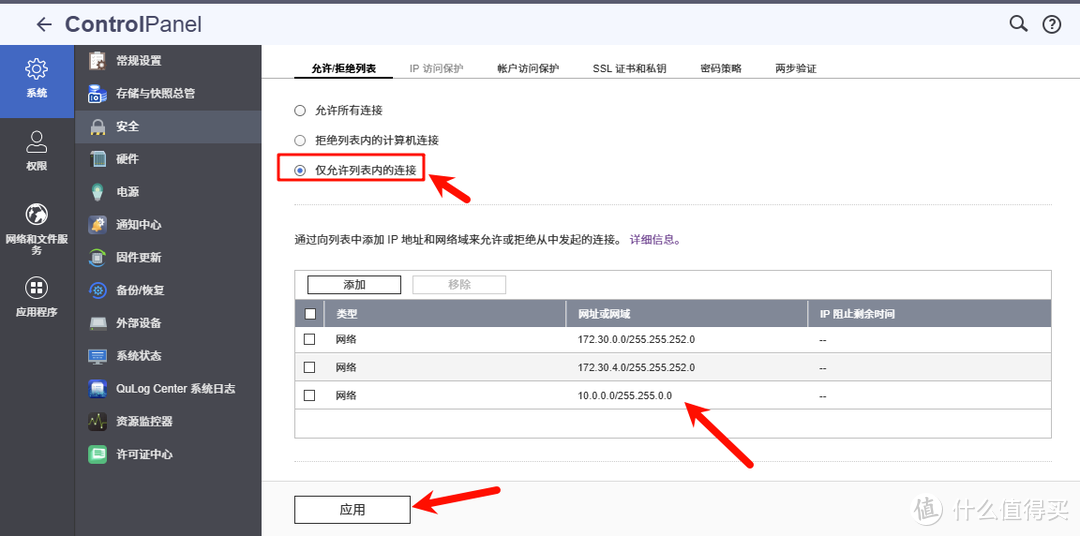This screenshot has height=536, width=1080.
Task: Open the 权限 user icon section
Action: point(37,142)
